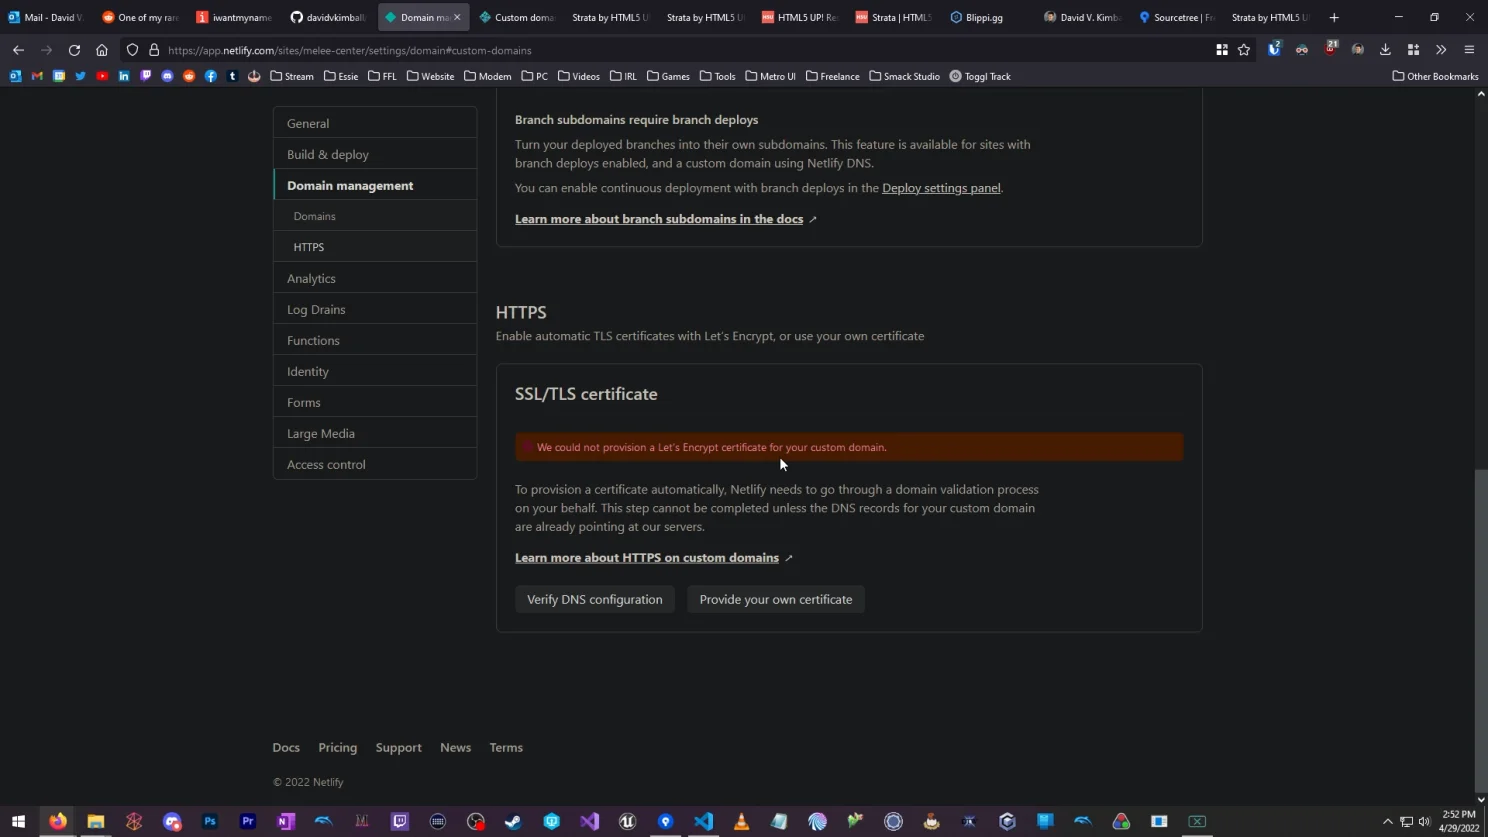Viewport: 1488px width, 837px height.
Task: Open Discord from the bookmarks bar
Action: (x=167, y=76)
